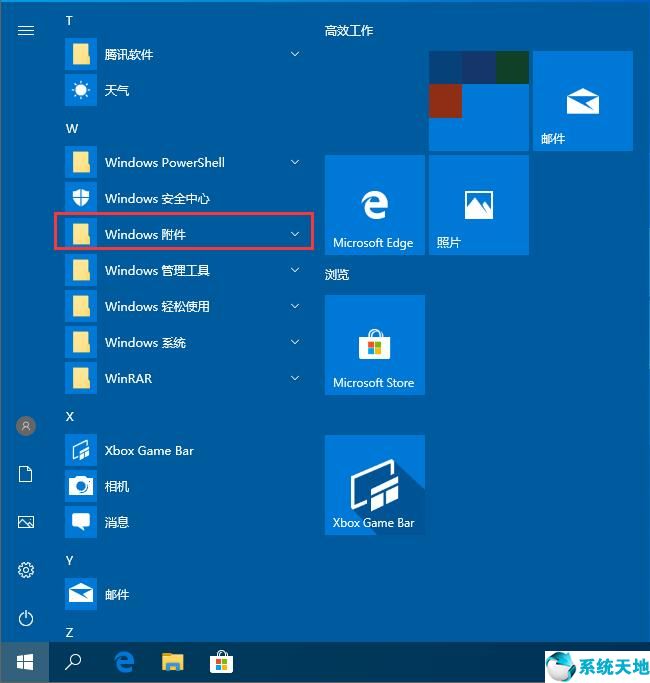Click the Power button in the sidebar

pyautogui.click(x=26, y=619)
